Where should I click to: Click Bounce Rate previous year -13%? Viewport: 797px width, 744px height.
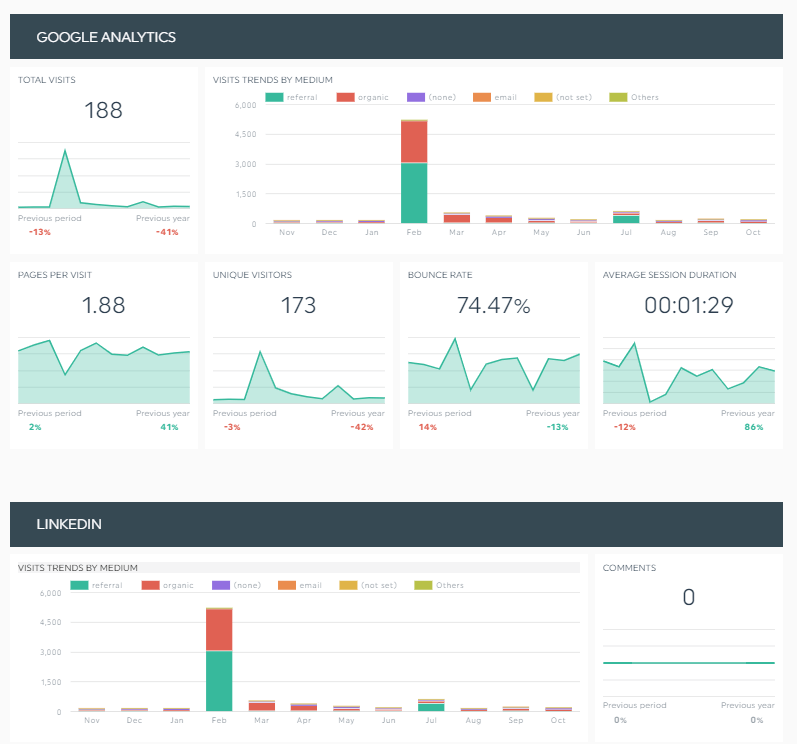tap(558, 427)
